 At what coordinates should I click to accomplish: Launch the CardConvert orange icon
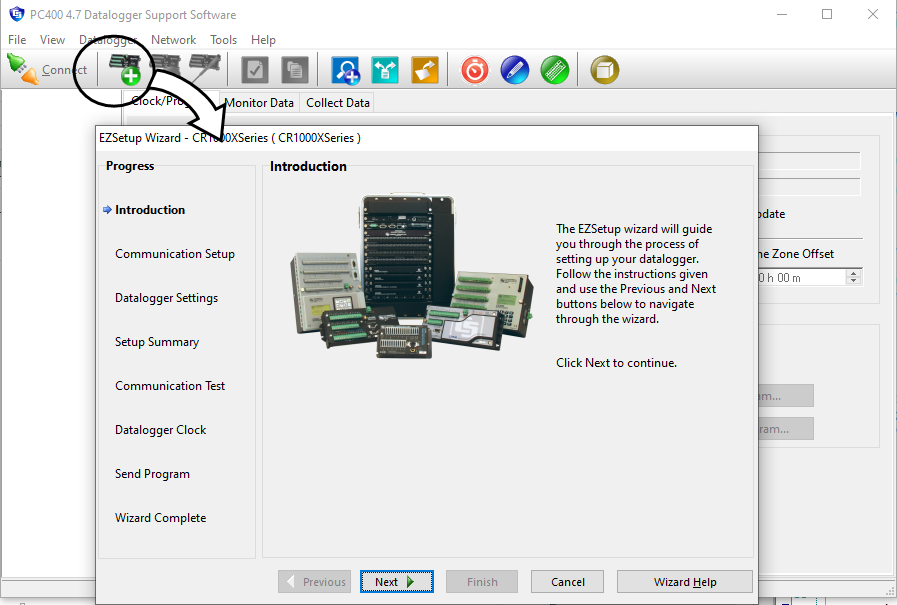[424, 70]
